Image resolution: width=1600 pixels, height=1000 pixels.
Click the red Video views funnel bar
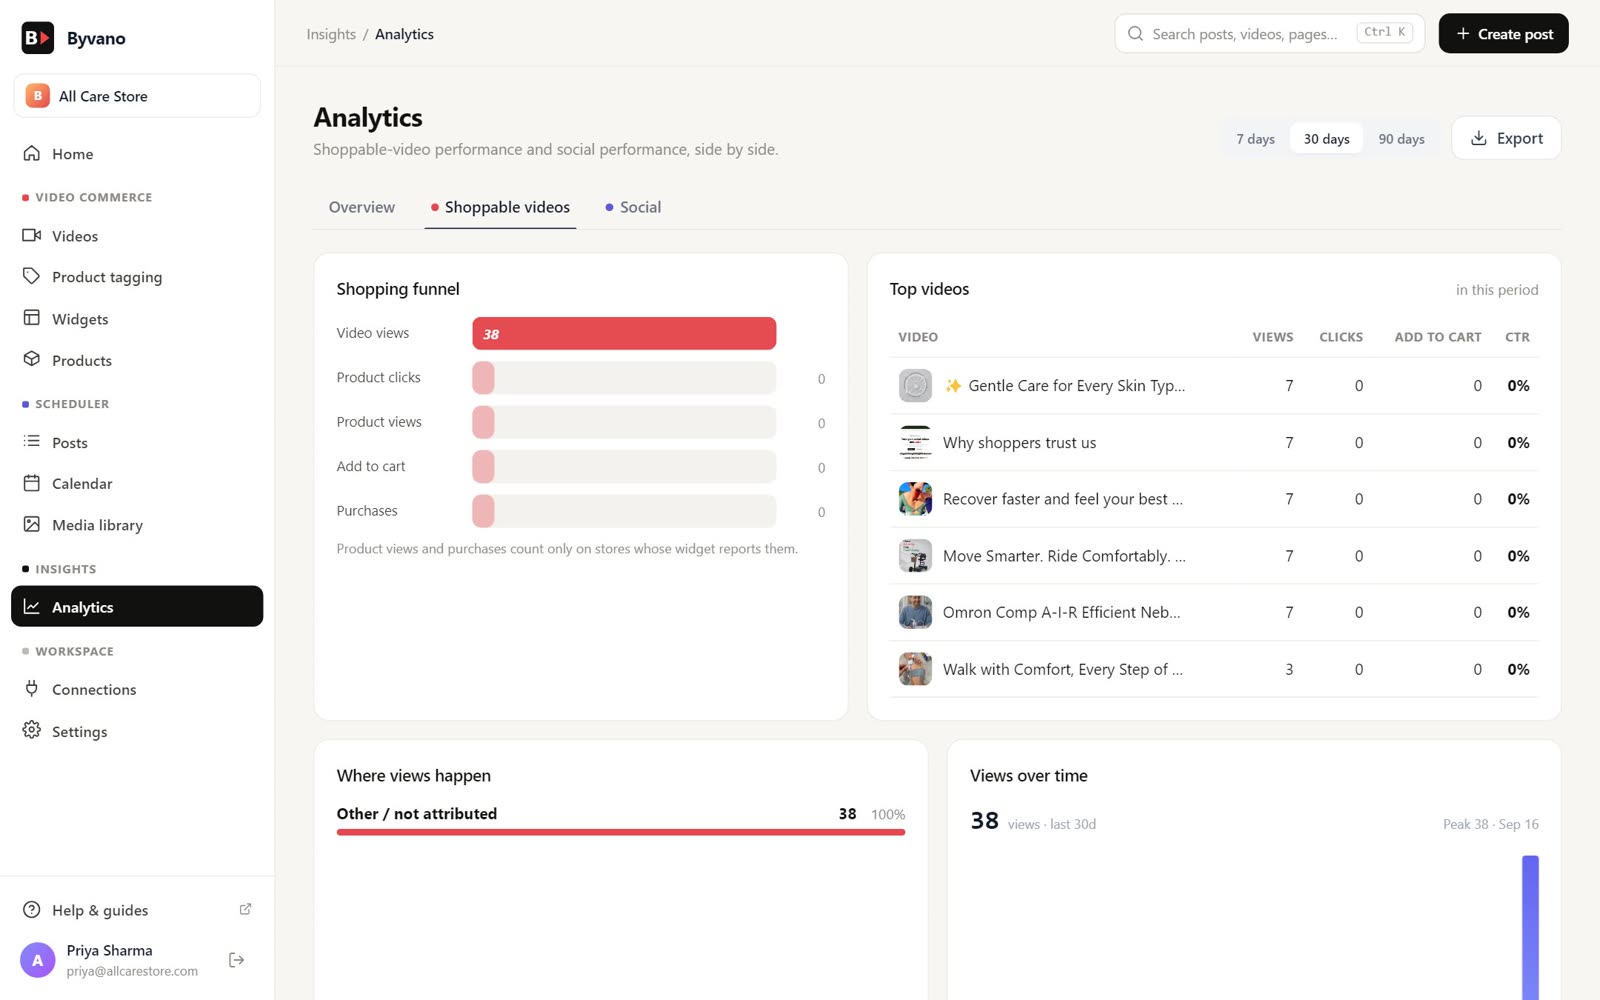(x=624, y=333)
